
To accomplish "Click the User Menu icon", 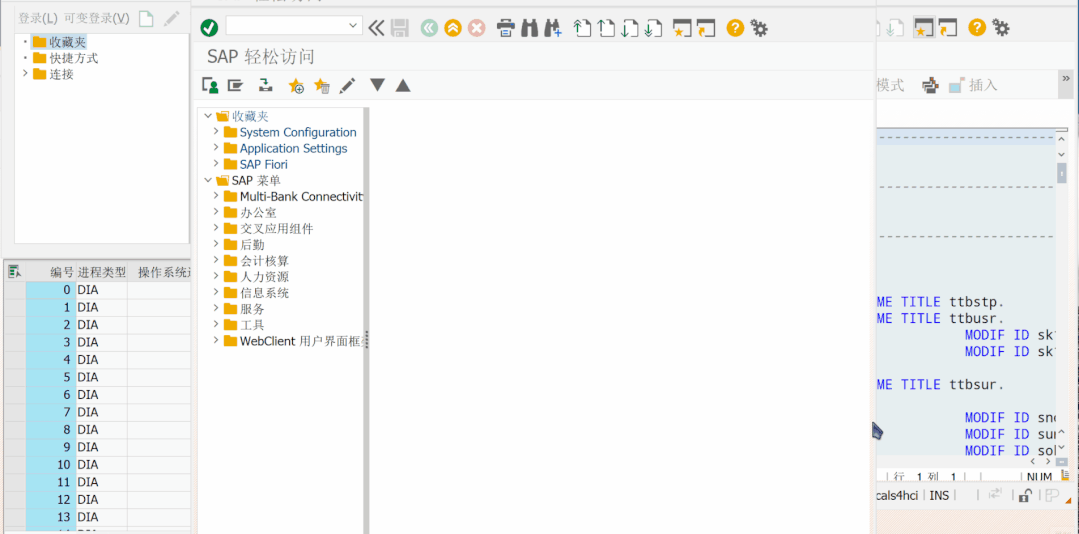I will pos(210,85).
